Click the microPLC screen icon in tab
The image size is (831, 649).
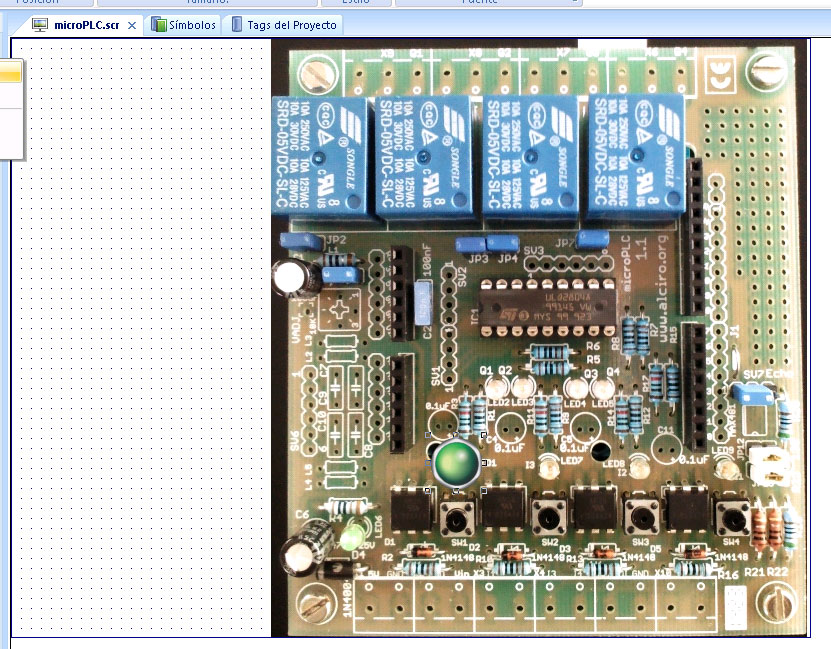point(40,25)
